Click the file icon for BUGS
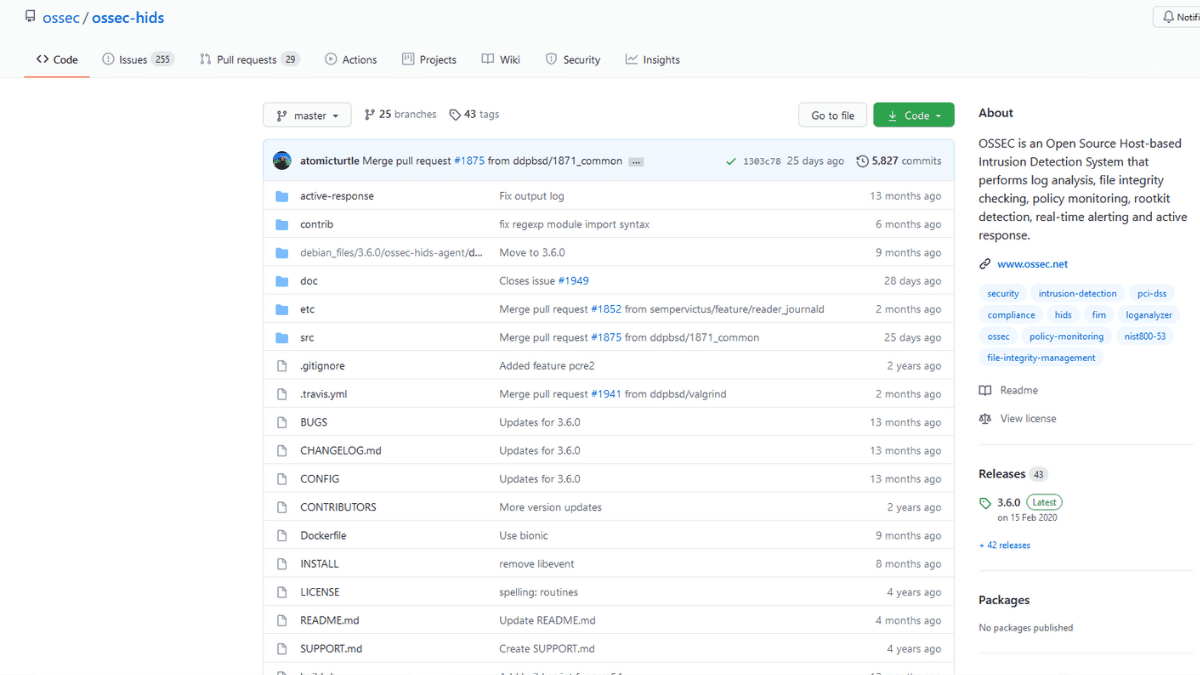This screenshot has width=1200, height=675. (282, 422)
